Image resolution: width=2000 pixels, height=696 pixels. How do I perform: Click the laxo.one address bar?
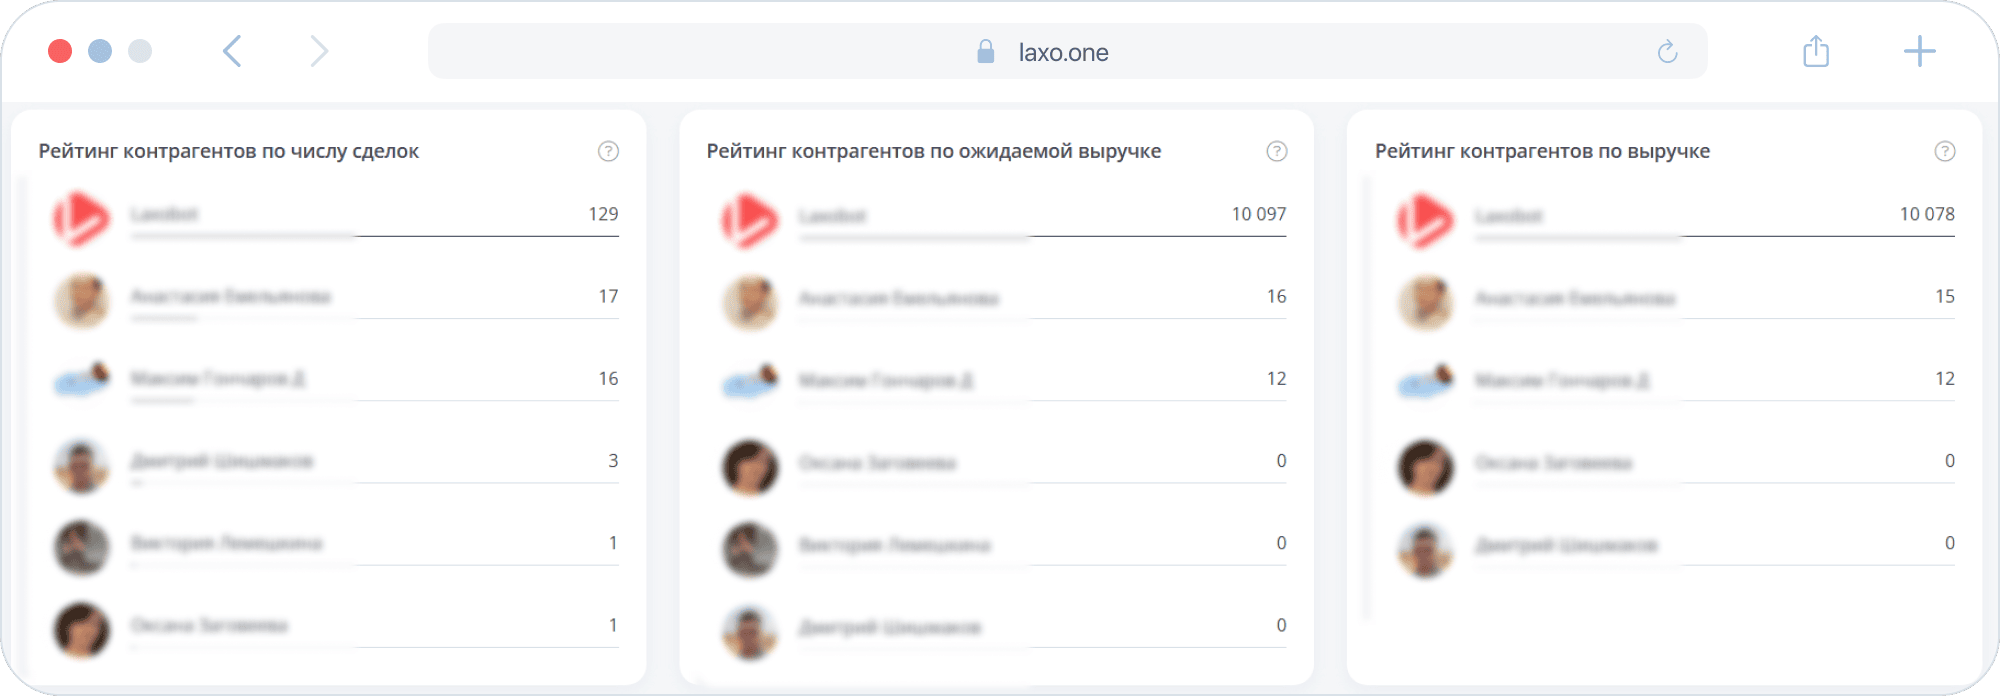coord(1064,52)
